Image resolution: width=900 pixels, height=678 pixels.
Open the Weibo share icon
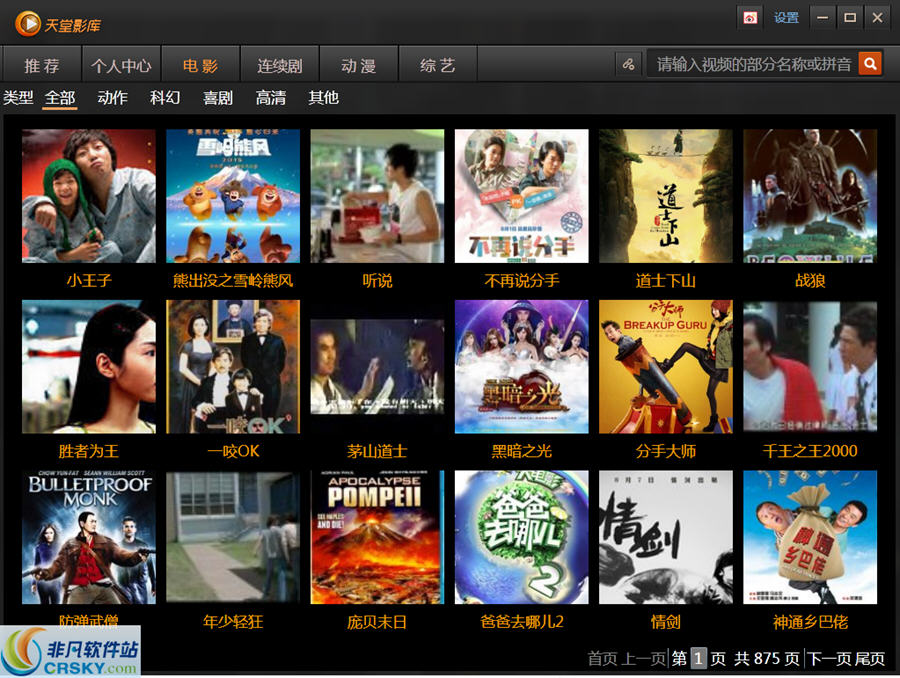(x=750, y=18)
